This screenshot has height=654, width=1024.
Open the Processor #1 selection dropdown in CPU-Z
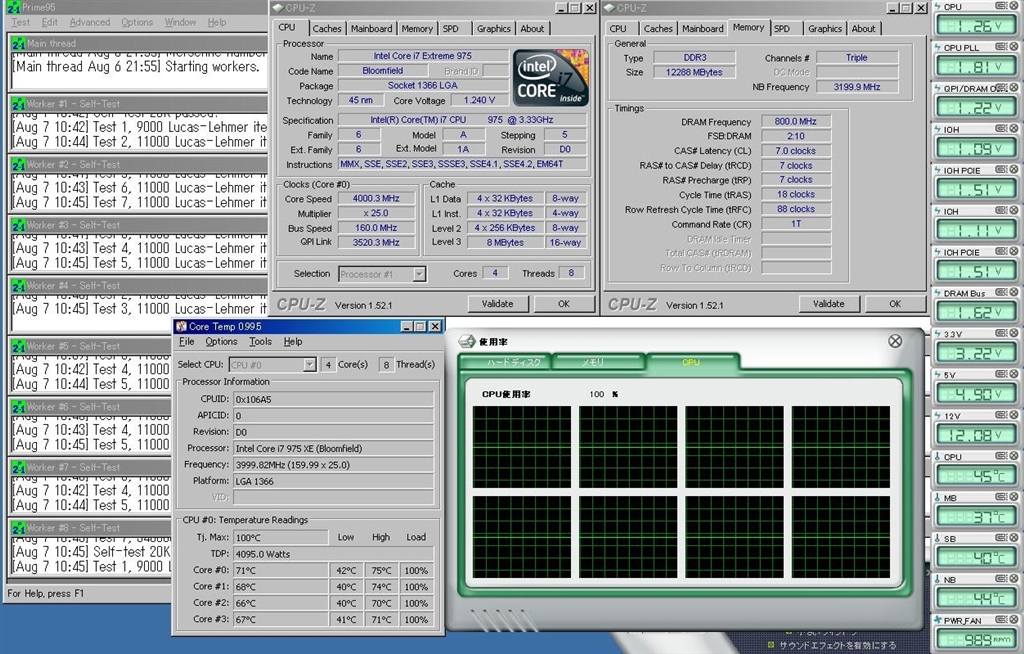419,274
